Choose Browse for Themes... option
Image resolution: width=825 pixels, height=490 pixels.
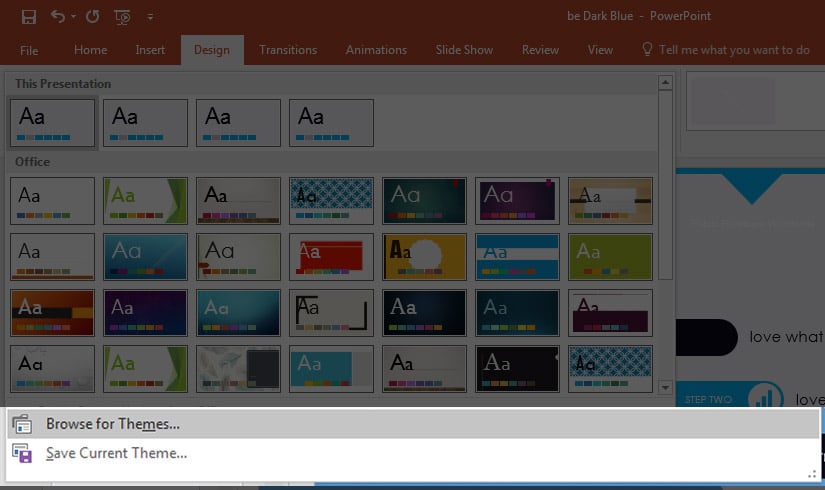[x=113, y=424]
